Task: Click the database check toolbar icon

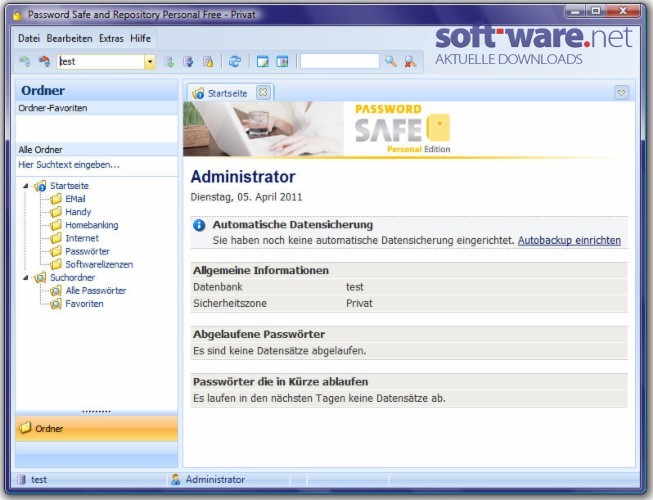Action: (188, 62)
